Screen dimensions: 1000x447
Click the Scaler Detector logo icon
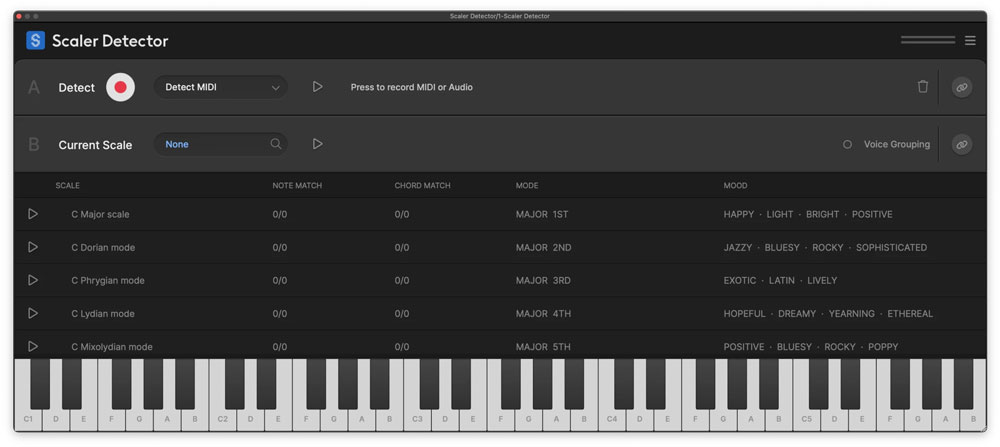pyautogui.click(x=36, y=41)
